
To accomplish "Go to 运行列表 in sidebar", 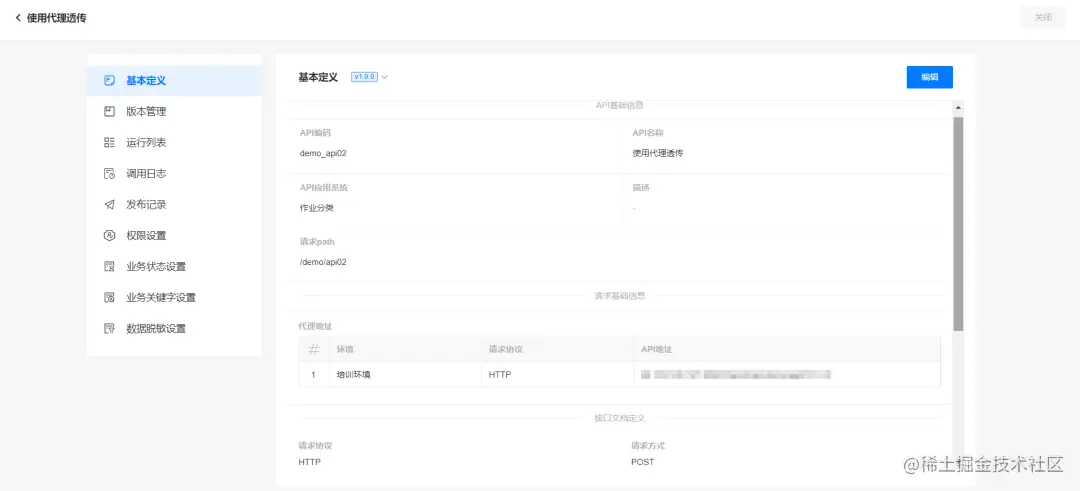I will [174, 143].
